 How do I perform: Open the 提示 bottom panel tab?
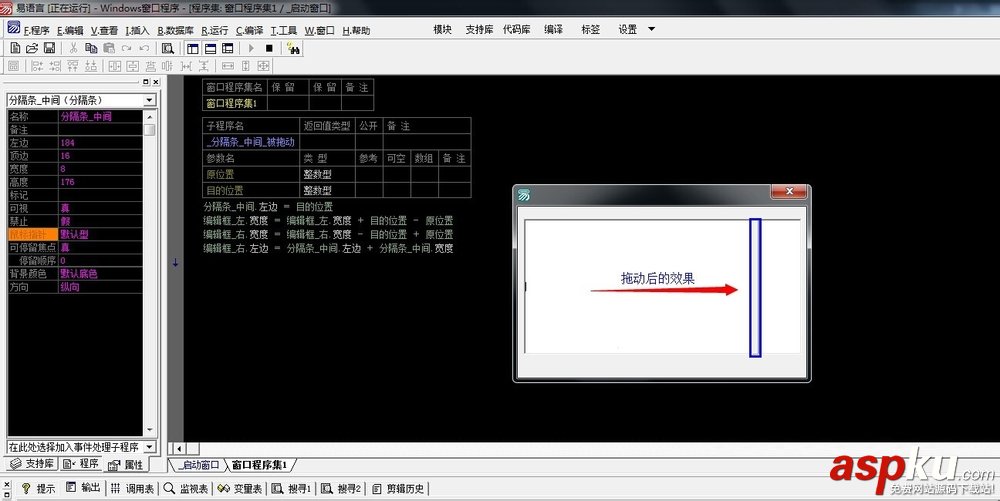pyautogui.click(x=38, y=488)
